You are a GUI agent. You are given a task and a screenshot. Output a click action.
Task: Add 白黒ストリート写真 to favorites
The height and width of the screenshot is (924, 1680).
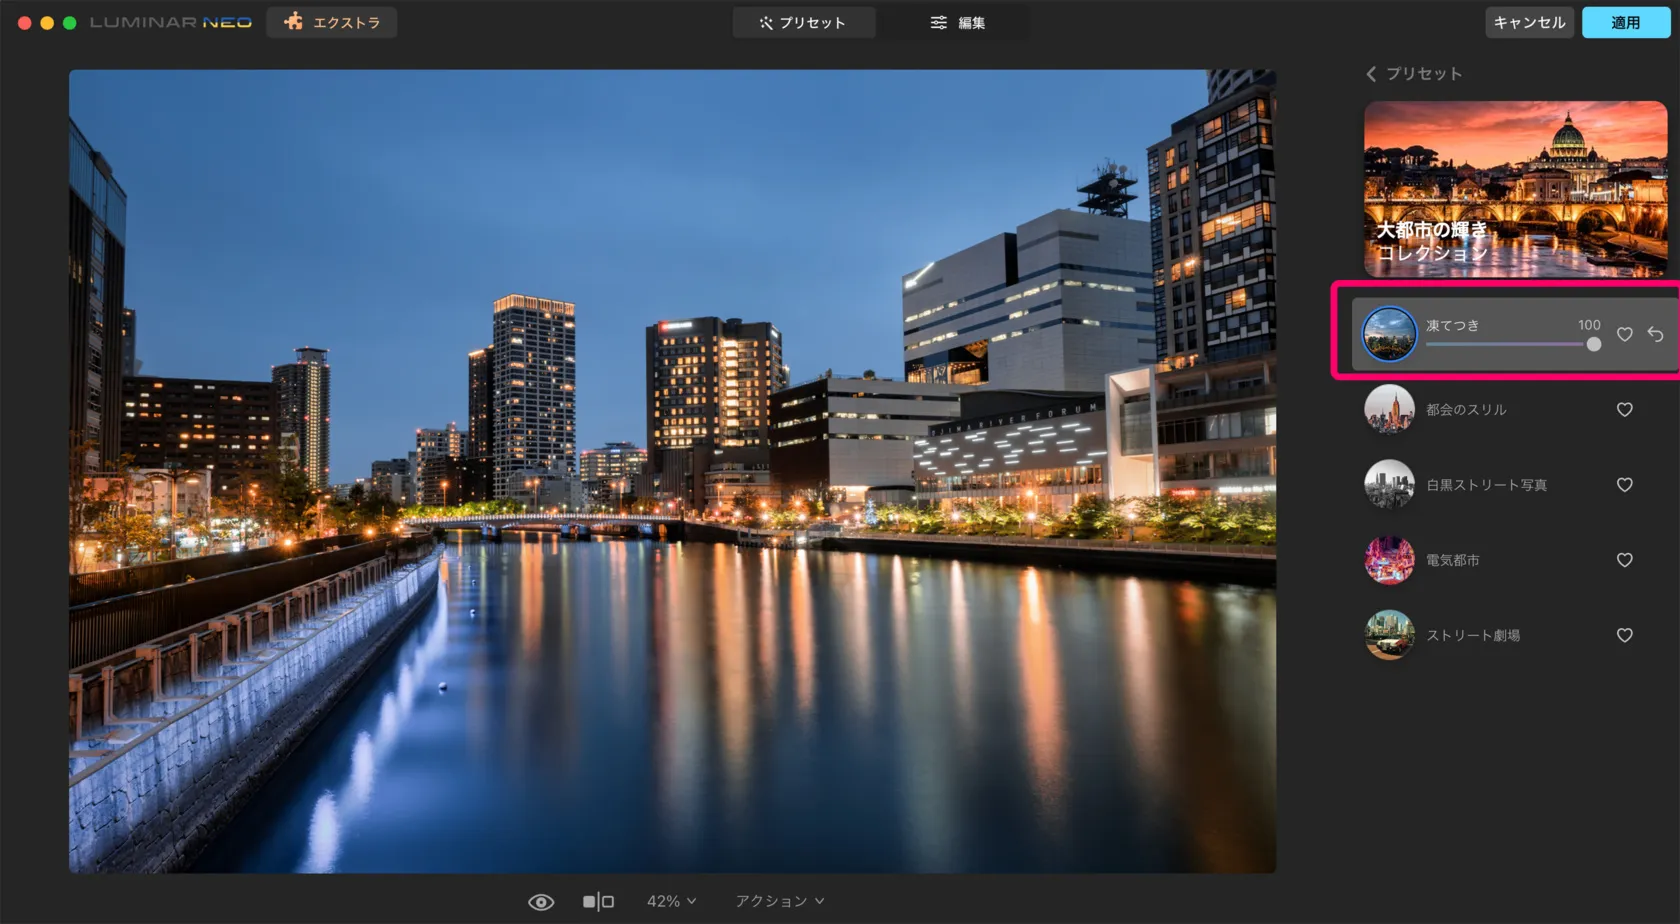[1625, 485]
